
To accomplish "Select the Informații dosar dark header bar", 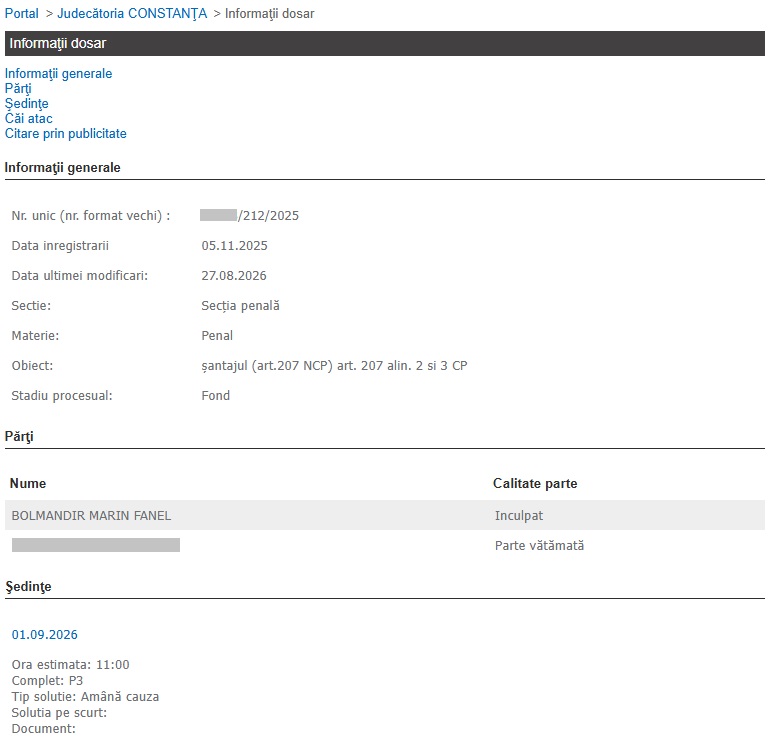I will coord(385,43).
